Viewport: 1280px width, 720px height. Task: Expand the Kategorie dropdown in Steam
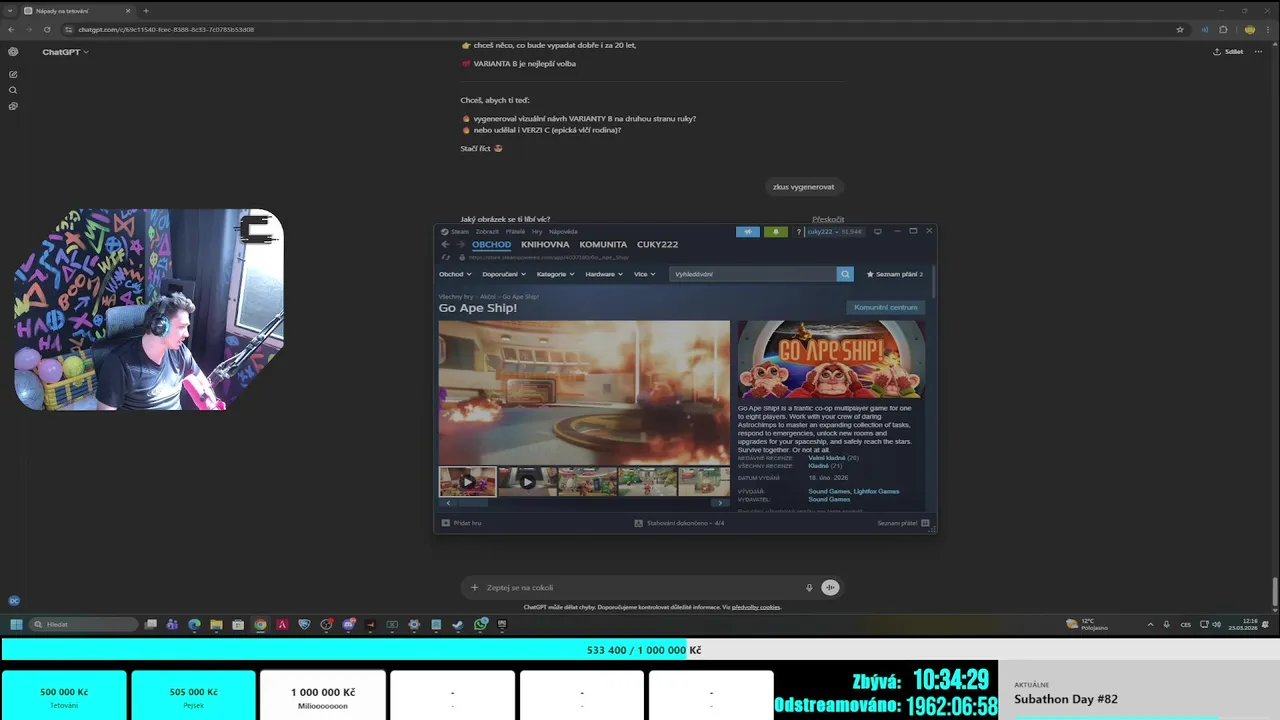555,274
